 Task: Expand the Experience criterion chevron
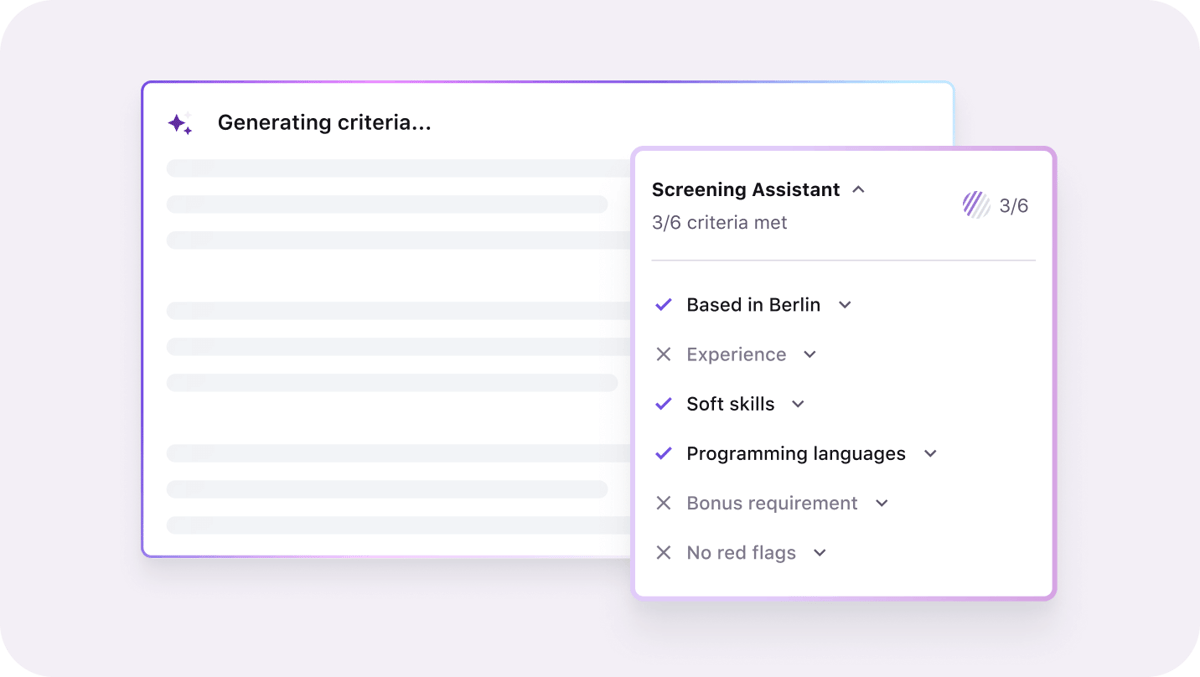810,355
